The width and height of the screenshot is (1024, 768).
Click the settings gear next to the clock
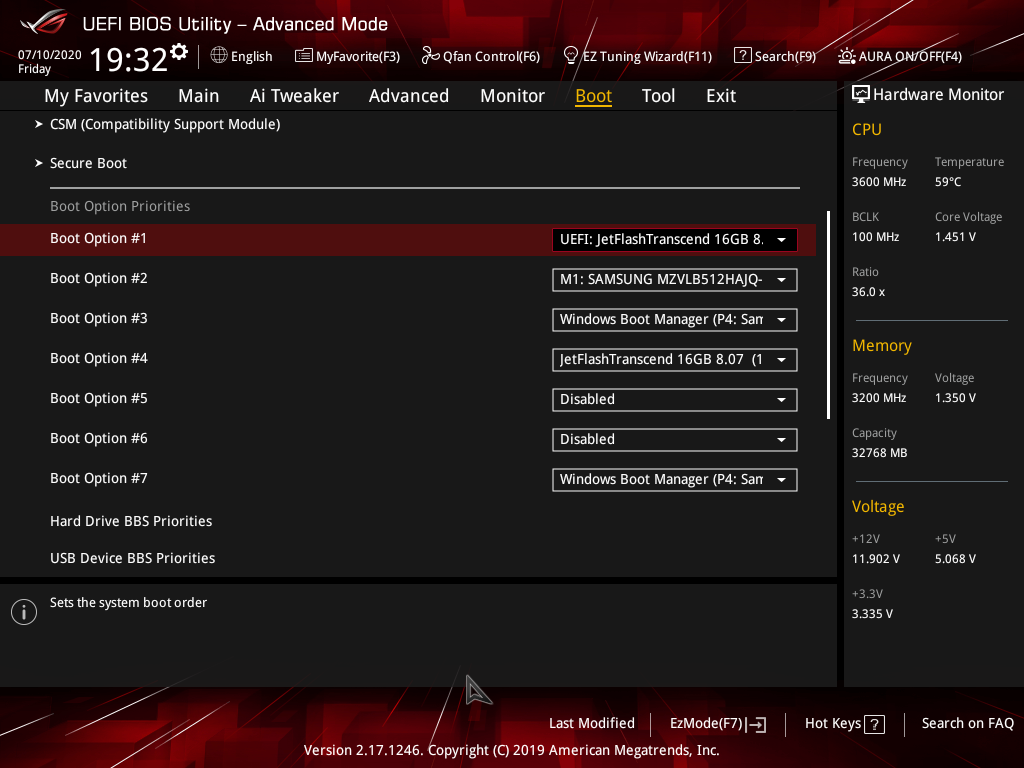tap(179, 52)
